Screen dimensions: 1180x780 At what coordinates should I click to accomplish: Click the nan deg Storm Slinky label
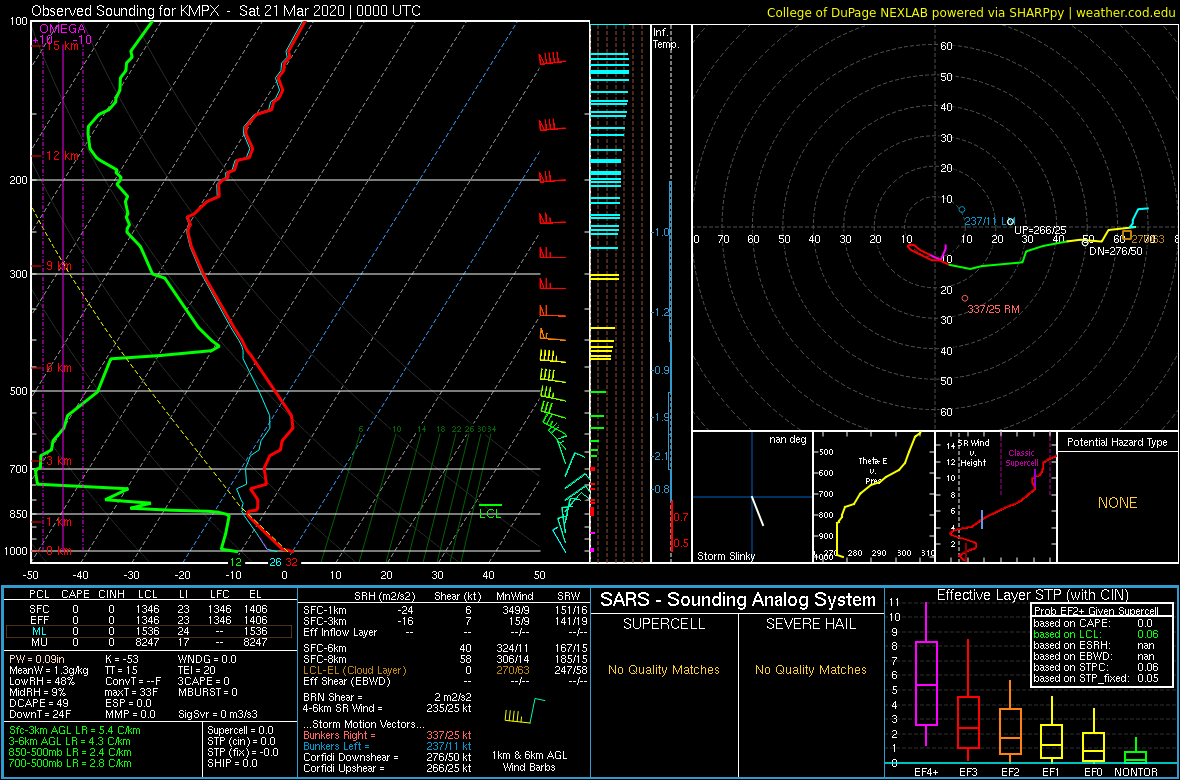point(788,440)
